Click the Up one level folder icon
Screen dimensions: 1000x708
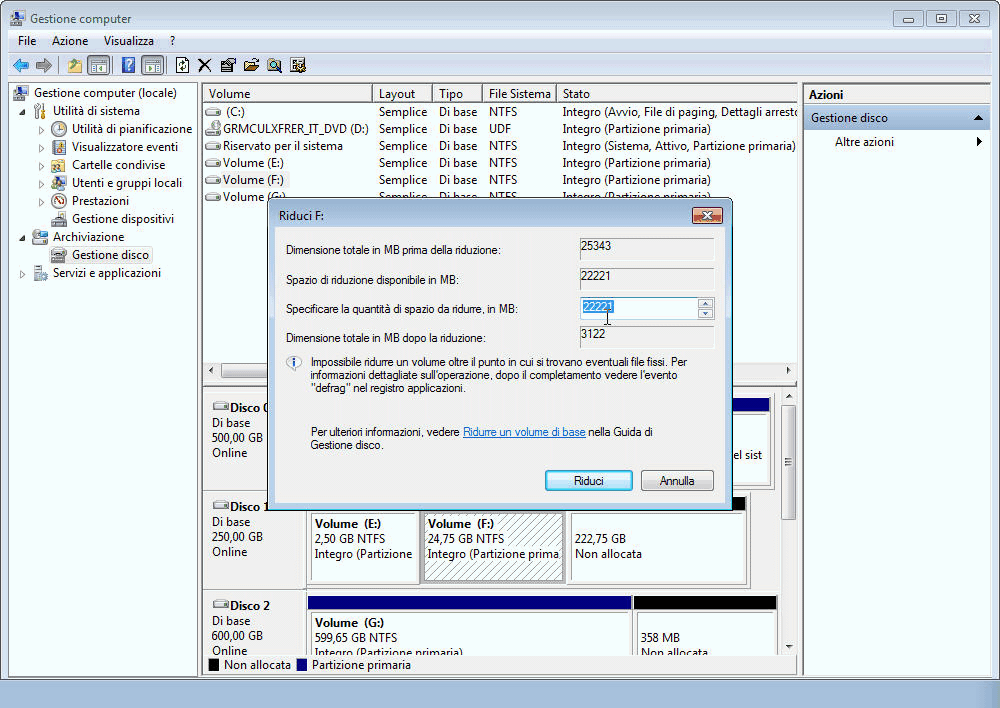pos(75,65)
